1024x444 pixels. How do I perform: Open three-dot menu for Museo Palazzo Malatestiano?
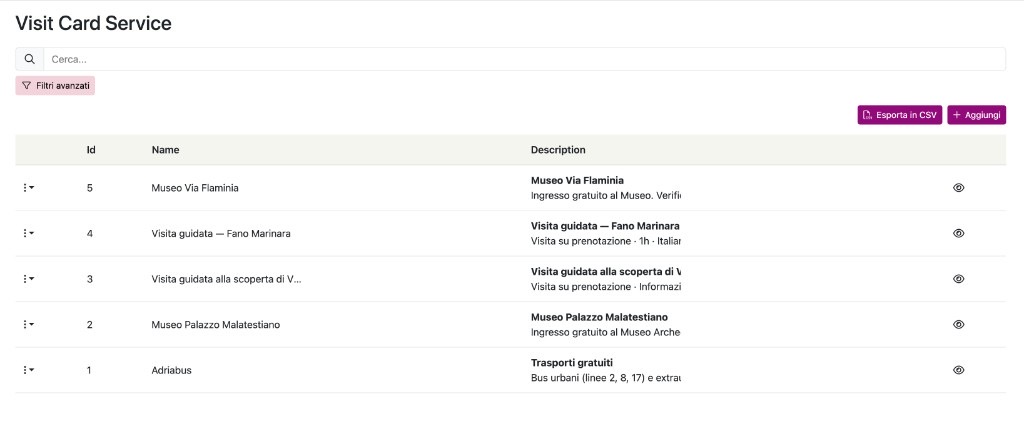(x=28, y=325)
